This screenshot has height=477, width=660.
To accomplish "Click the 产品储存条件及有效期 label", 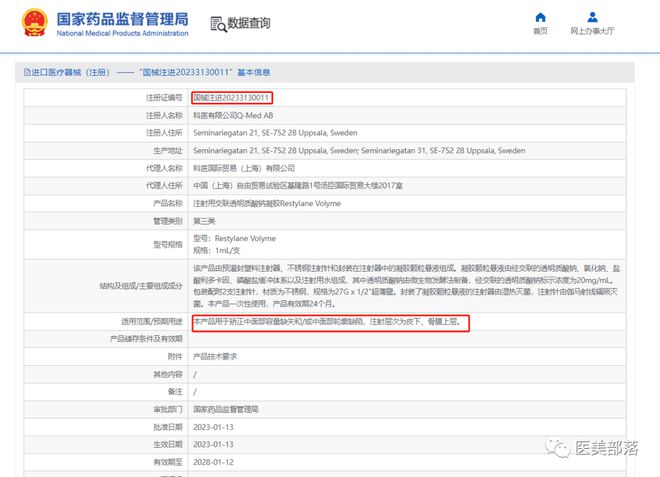I will pyautogui.click(x=146, y=339).
